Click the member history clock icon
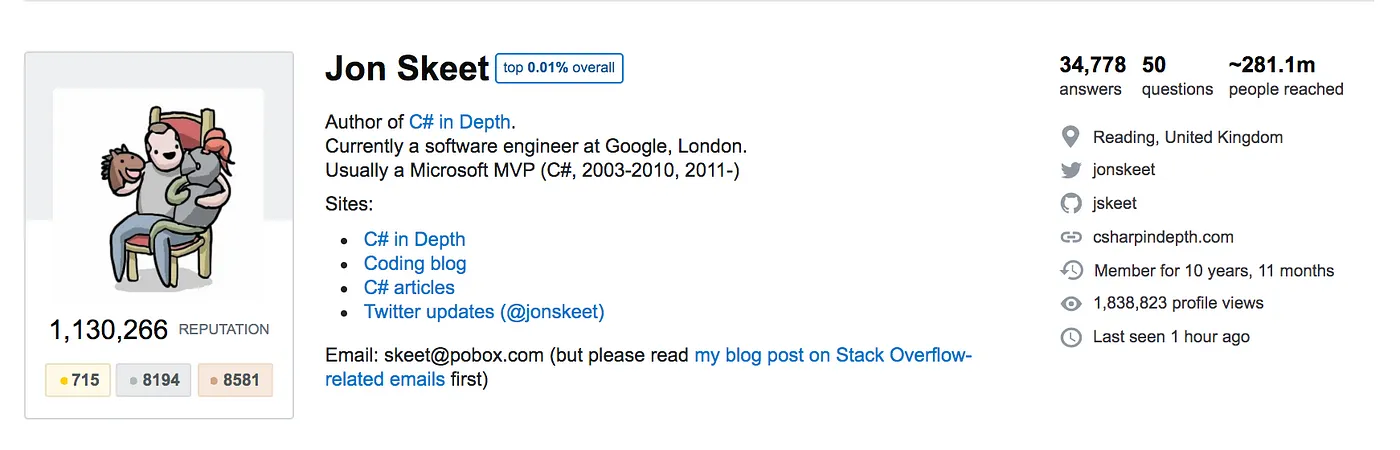Image resolution: width=1400 pixels, height=450 pixels. click(x=1071, y=270)
